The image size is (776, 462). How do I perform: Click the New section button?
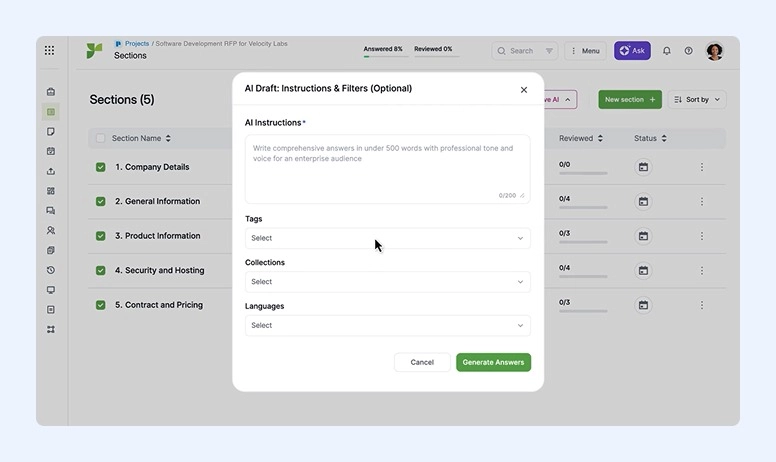click(x=630, y=99)
